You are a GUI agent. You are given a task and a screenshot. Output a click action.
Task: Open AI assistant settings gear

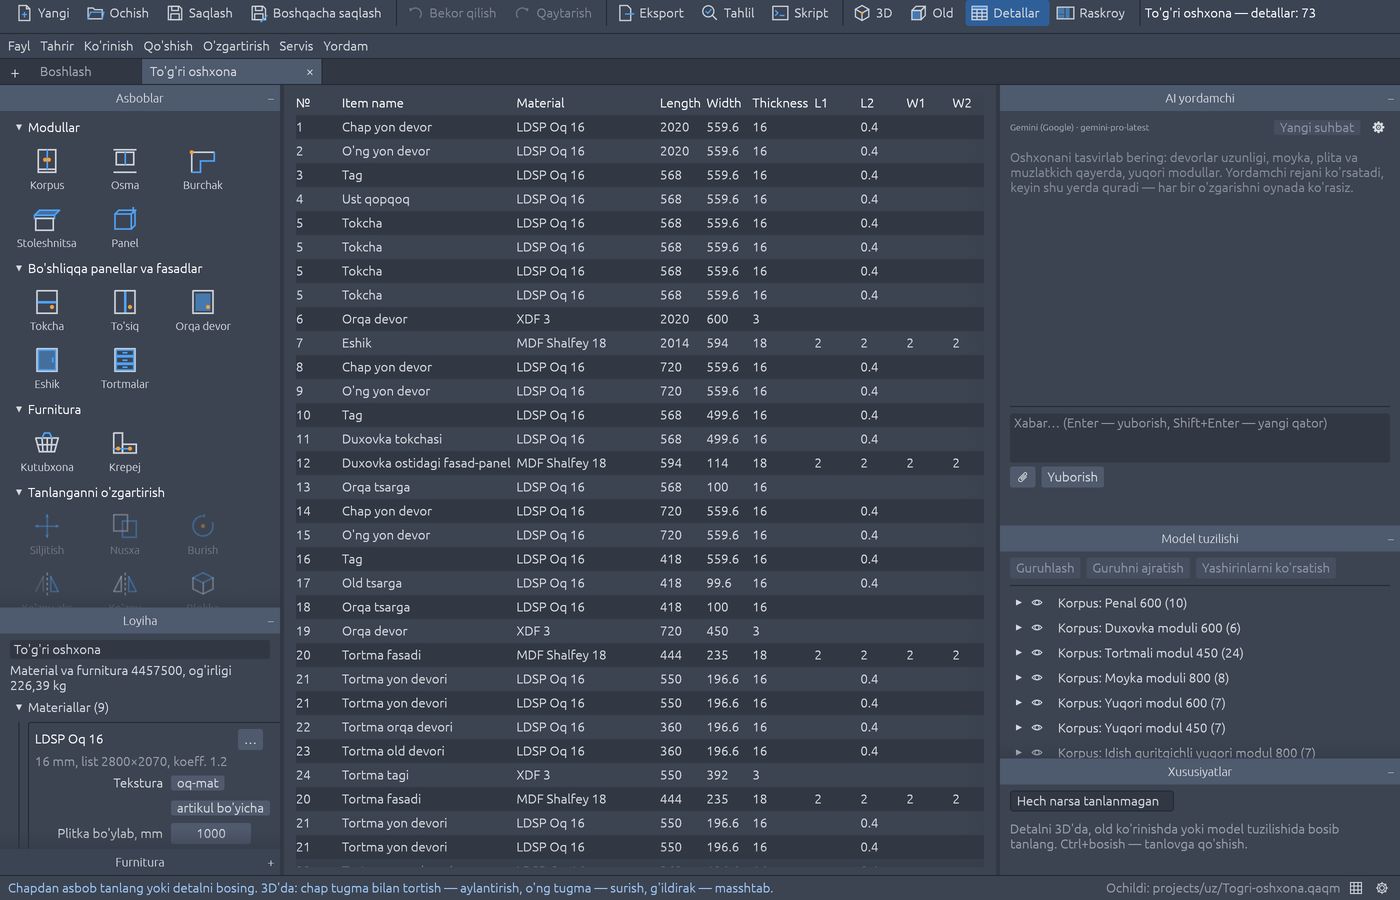pyautogui.click(x=1378, y=127)
